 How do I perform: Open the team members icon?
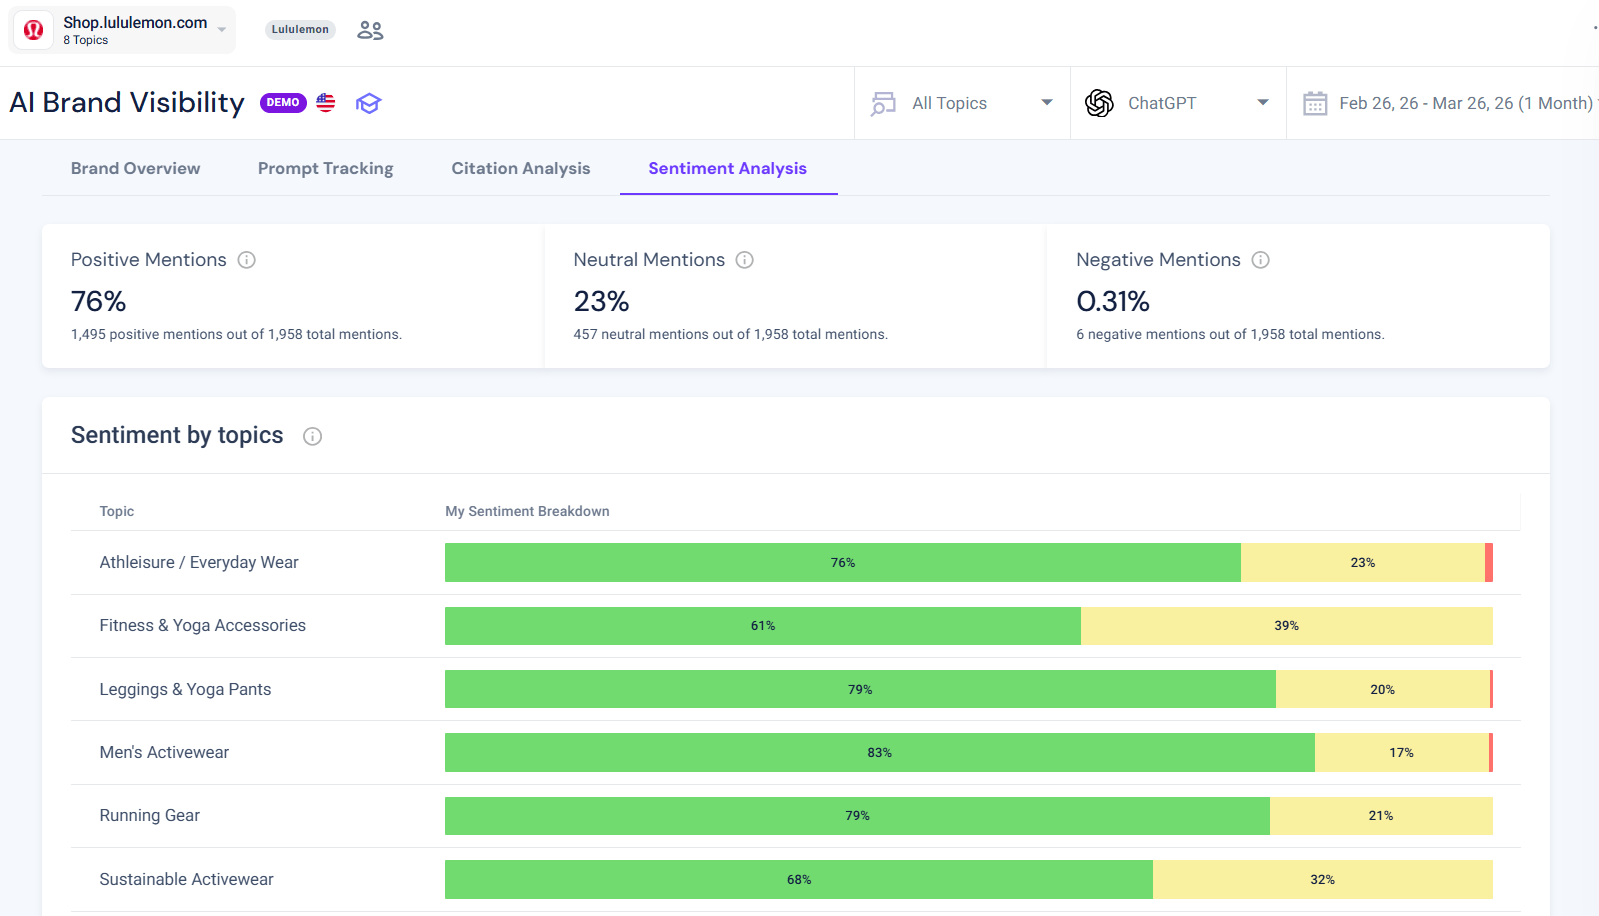(370, 30)
